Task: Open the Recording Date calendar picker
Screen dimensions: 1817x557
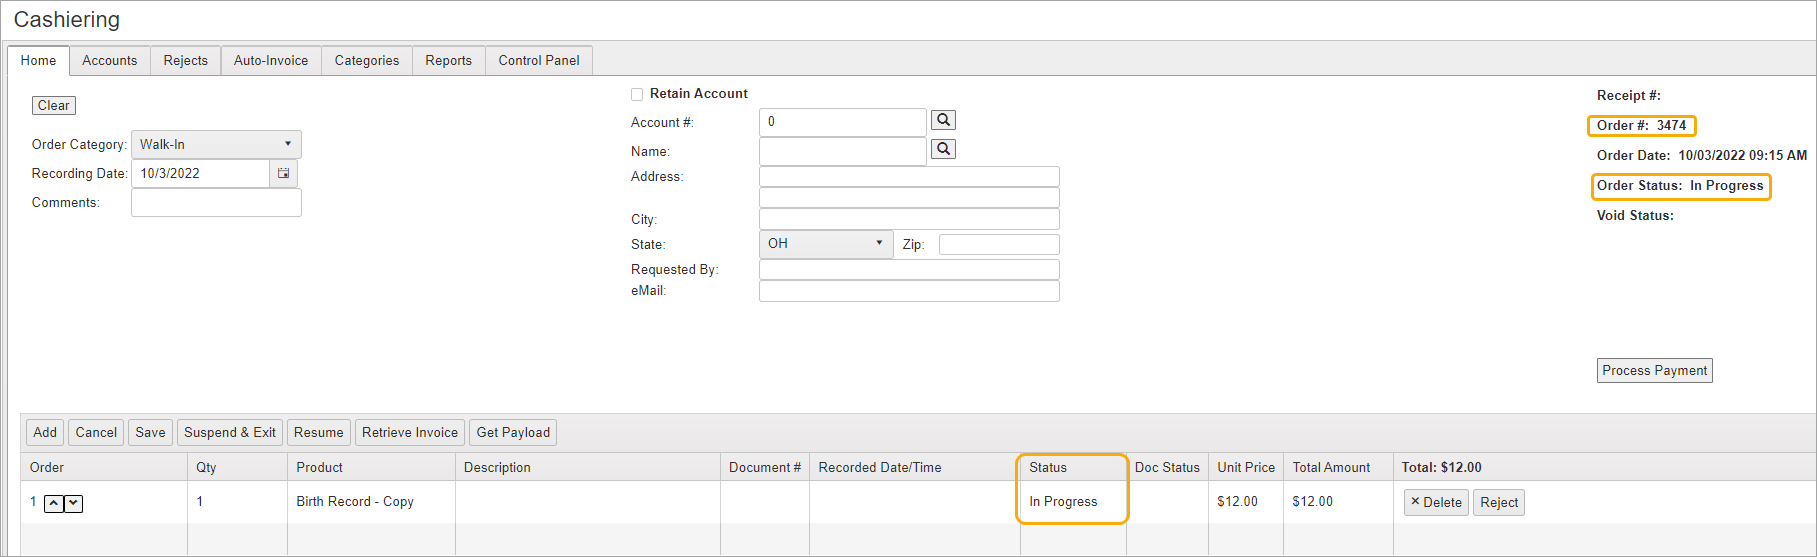Action: click(x=284, y=173)
